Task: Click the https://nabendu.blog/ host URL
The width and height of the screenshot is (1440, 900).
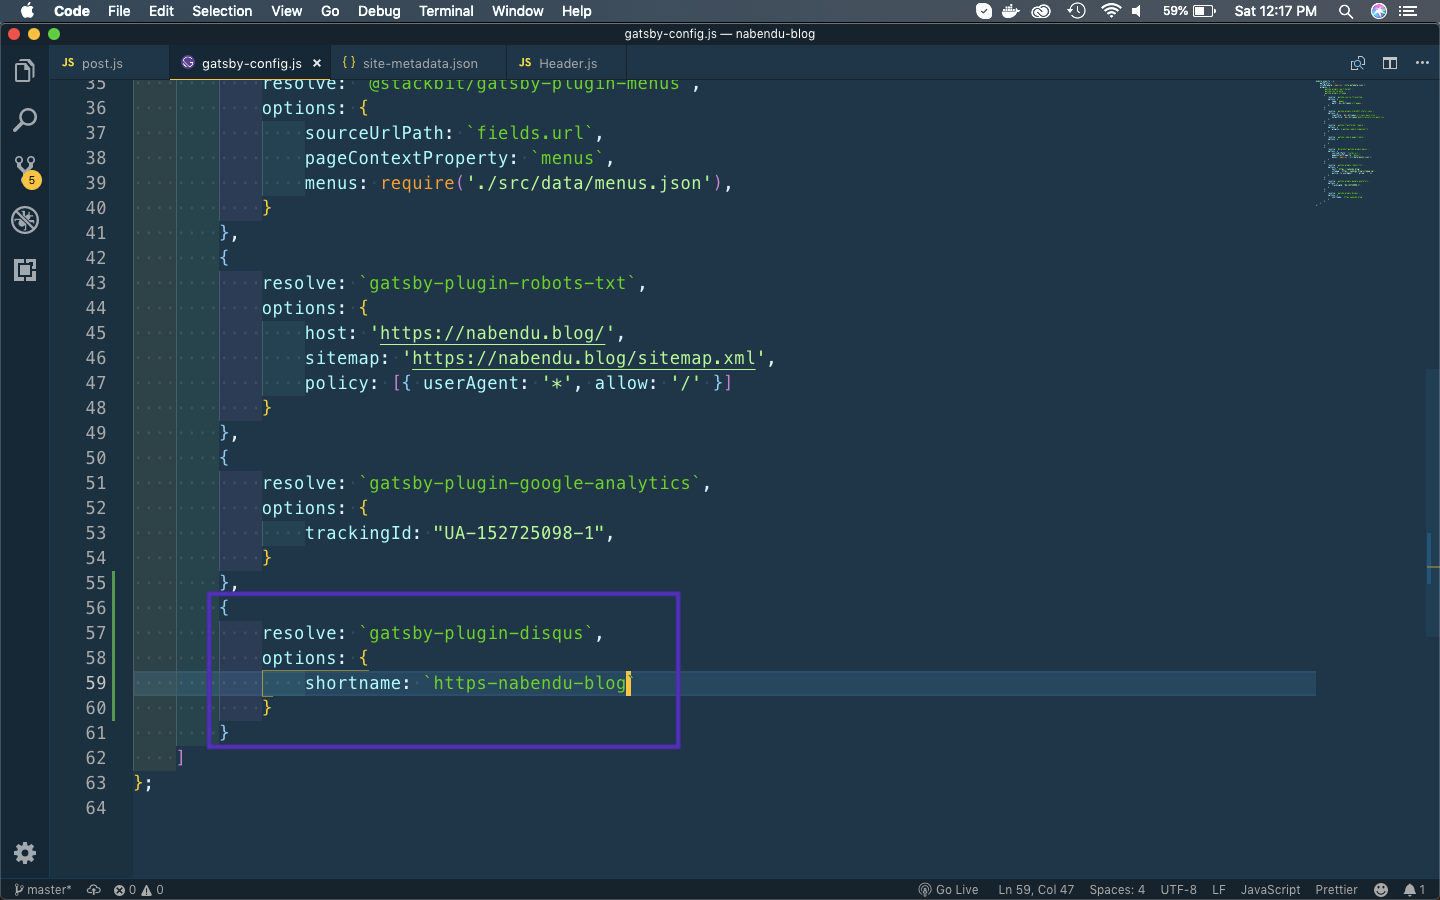Action: (x=492, y=333)
